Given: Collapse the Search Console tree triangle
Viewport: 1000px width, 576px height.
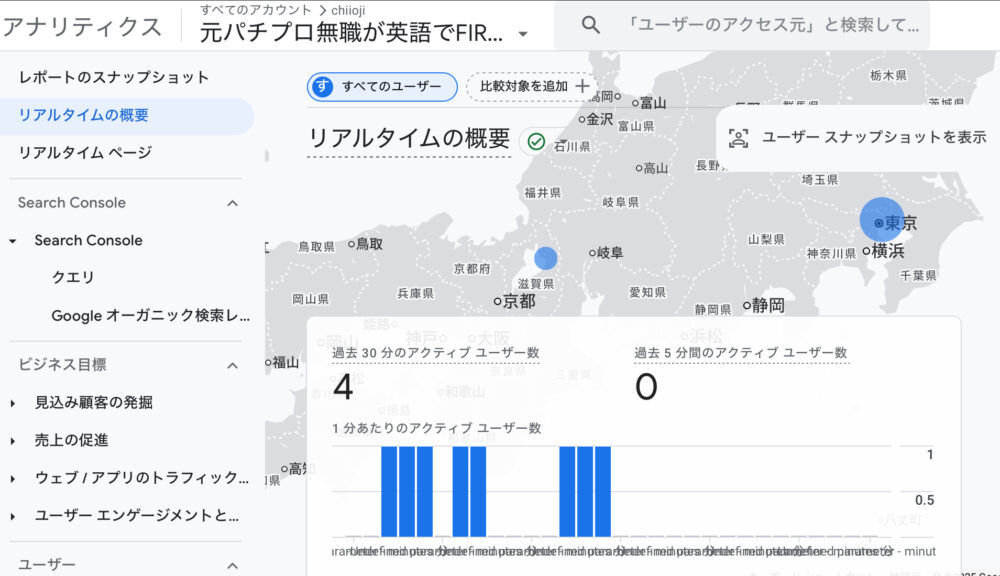Looking at the screenshot, I should [13, 240].
